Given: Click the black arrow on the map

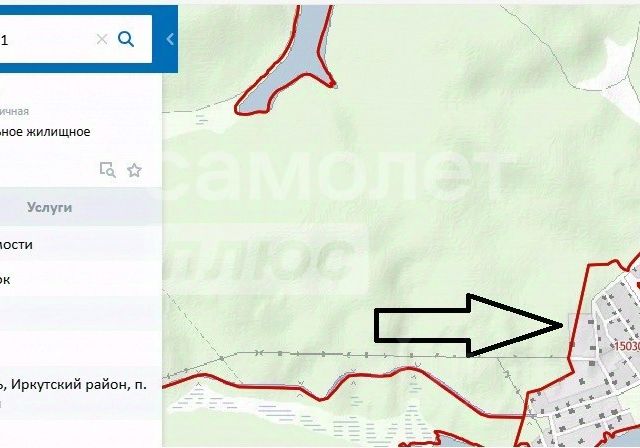Looking at the screenshot, I should tap(469, 325).
